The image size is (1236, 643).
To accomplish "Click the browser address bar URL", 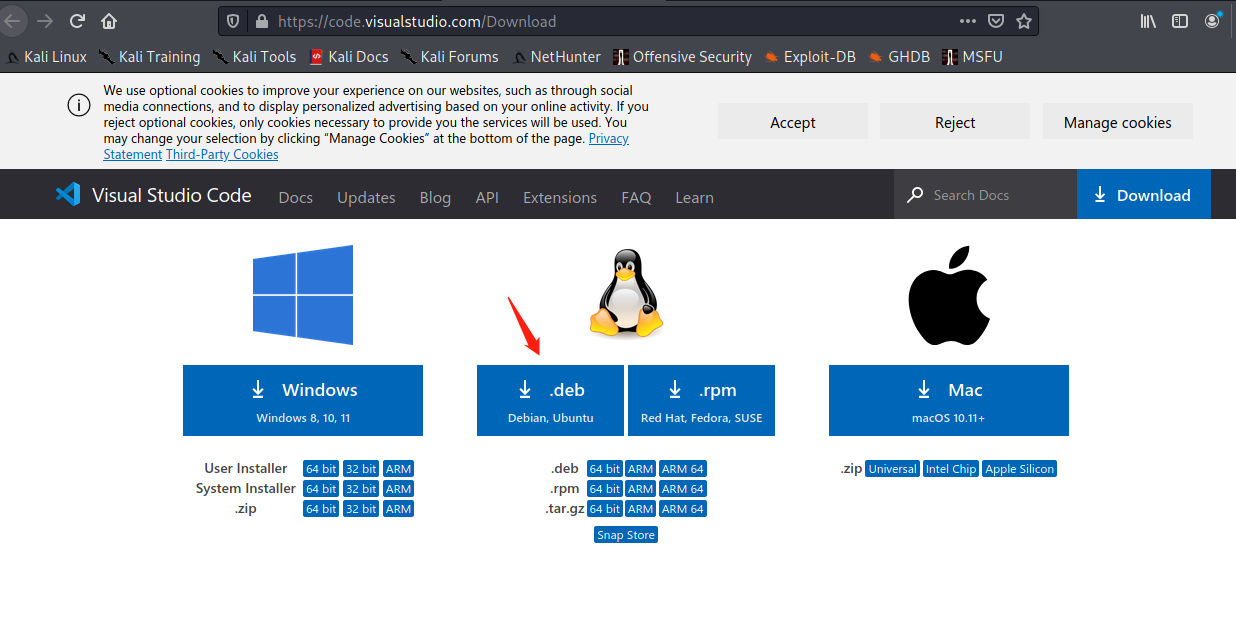I will tap(417, 21).
